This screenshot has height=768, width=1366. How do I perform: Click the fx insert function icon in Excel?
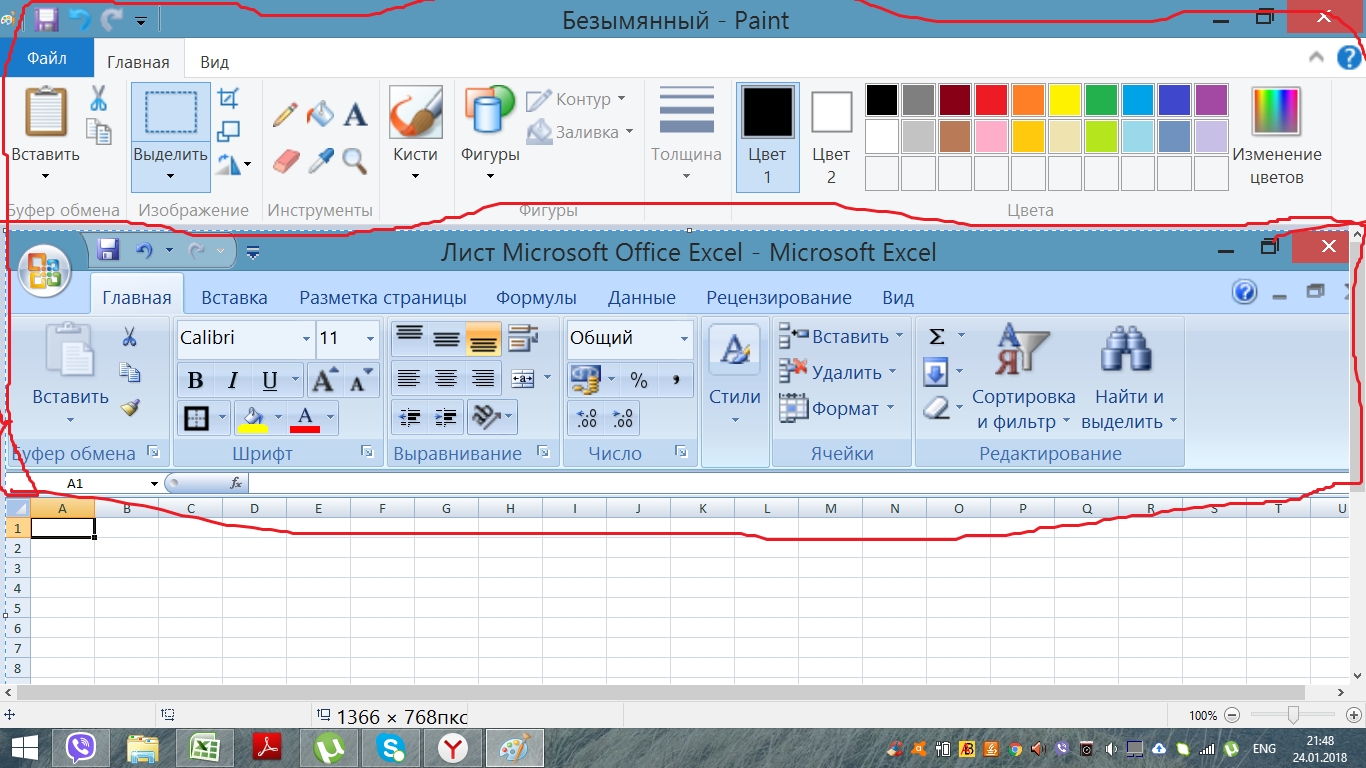point(236,483)
